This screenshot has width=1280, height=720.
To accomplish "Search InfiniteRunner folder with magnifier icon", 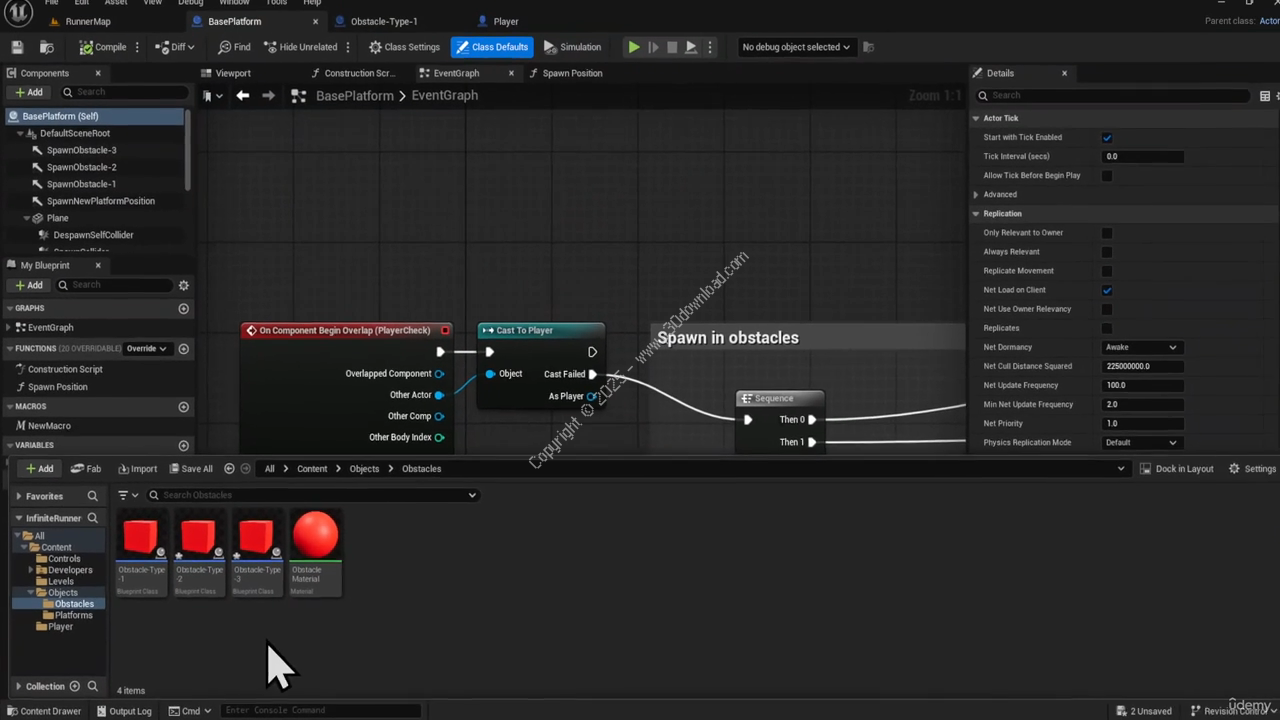I will 92,518.
